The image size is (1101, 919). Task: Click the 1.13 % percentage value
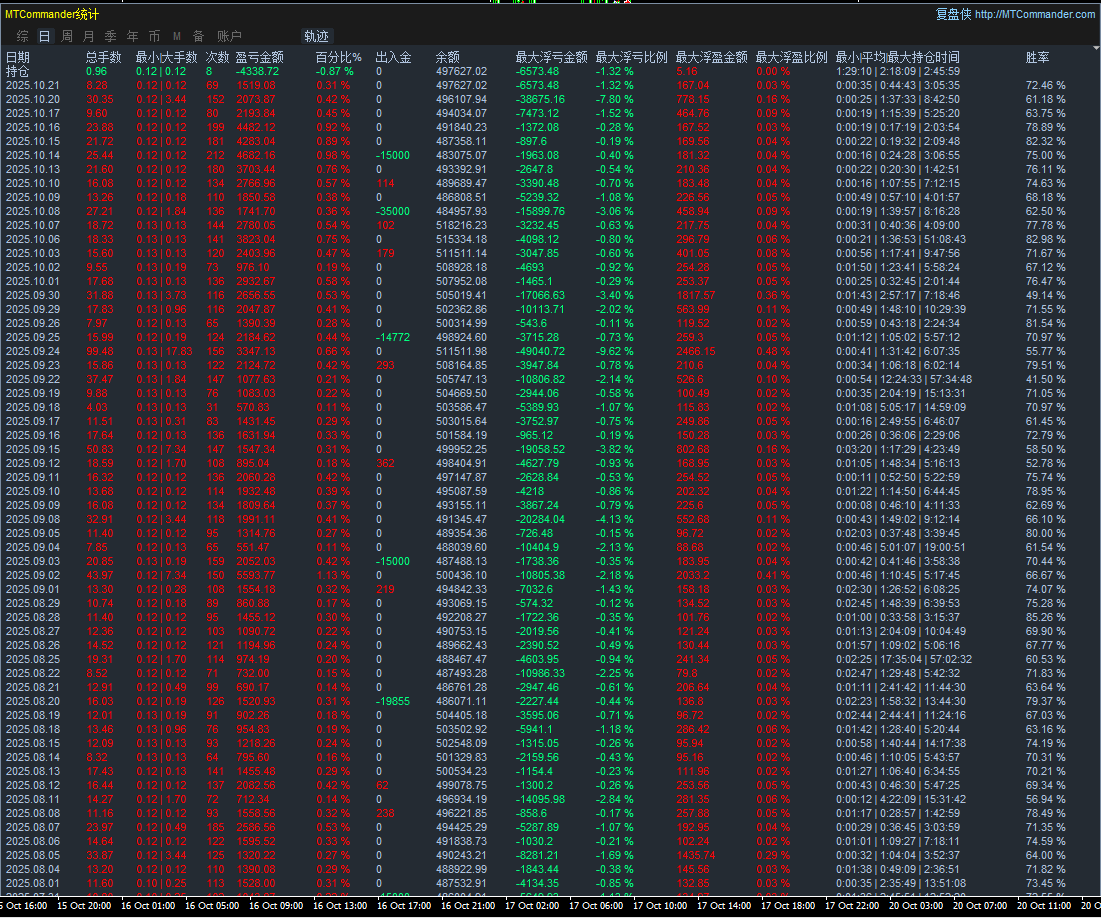(333, 575)
